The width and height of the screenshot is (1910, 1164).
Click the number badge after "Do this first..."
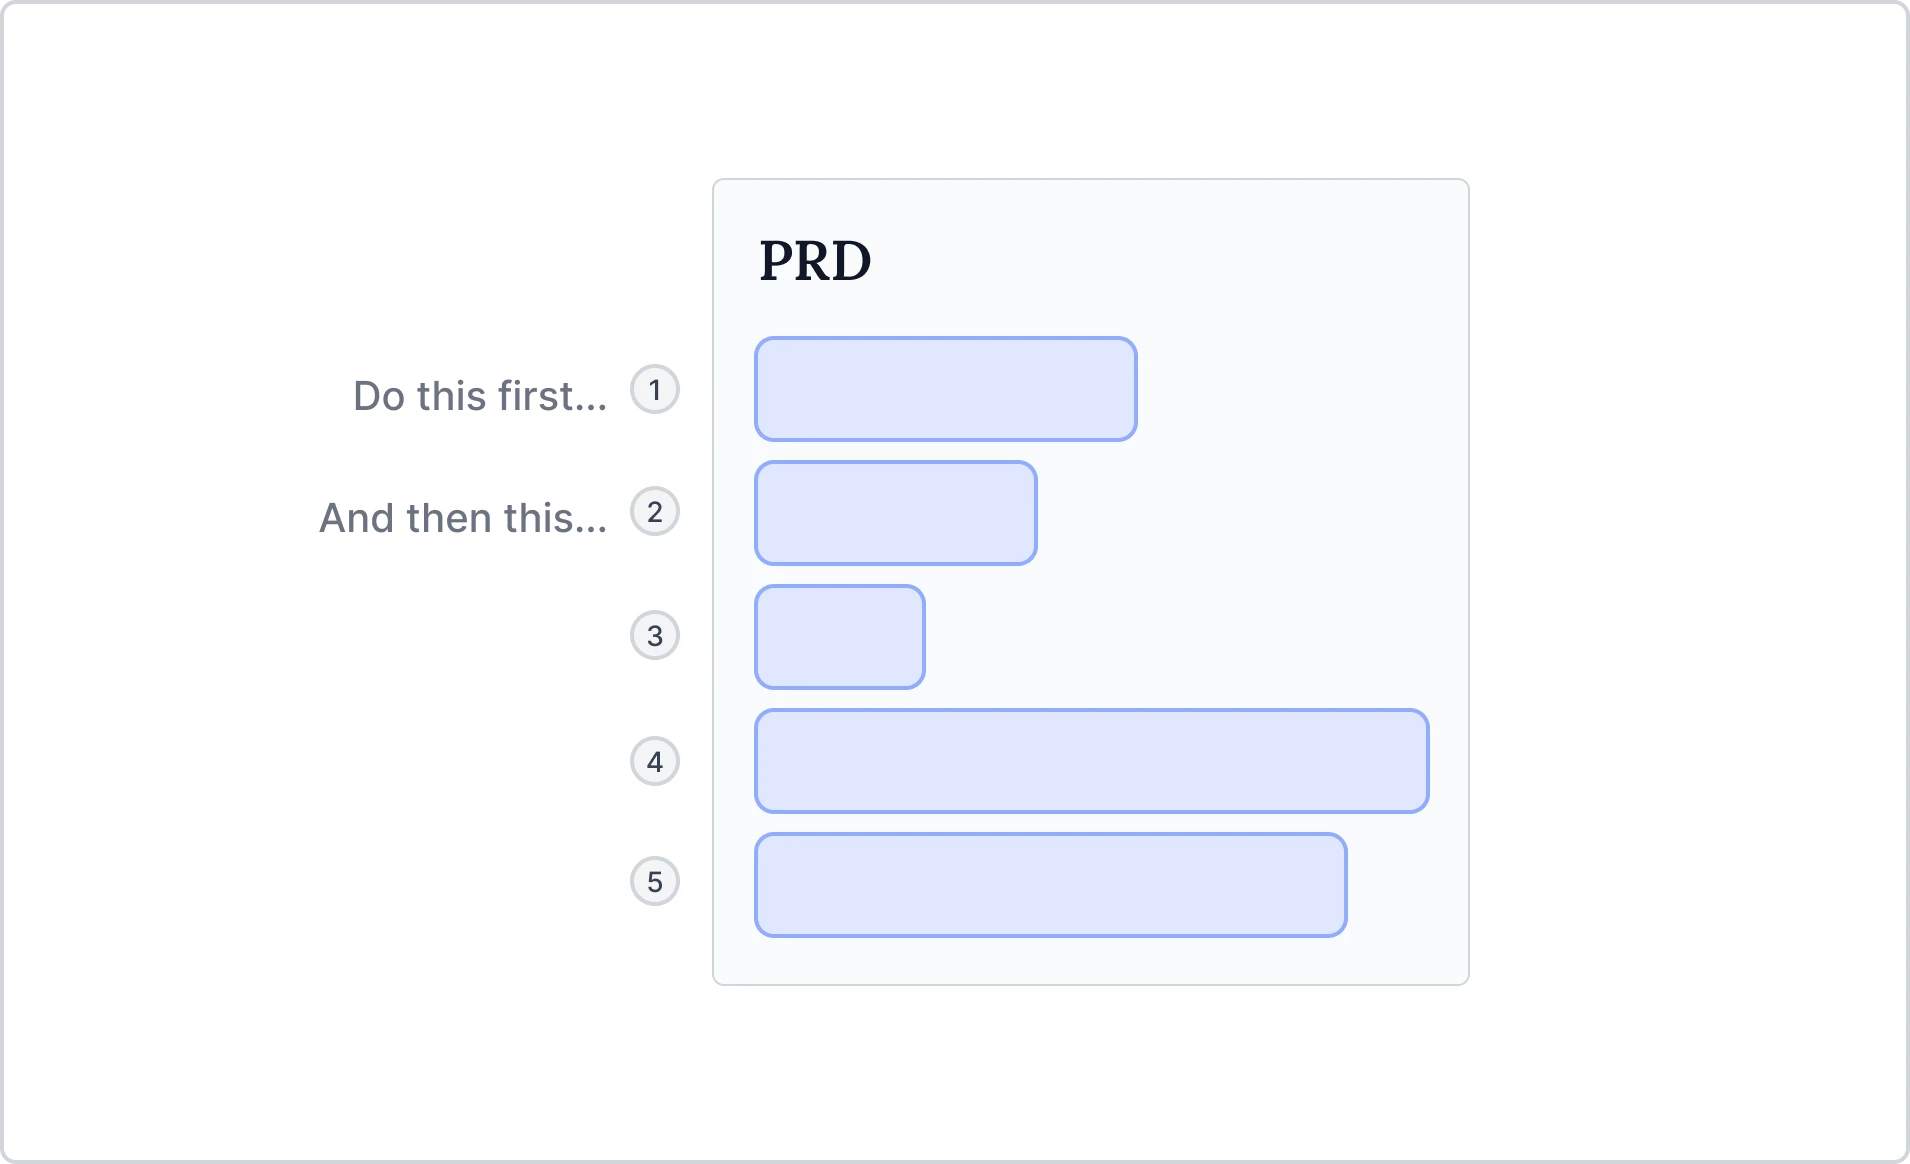coord(655,389)
